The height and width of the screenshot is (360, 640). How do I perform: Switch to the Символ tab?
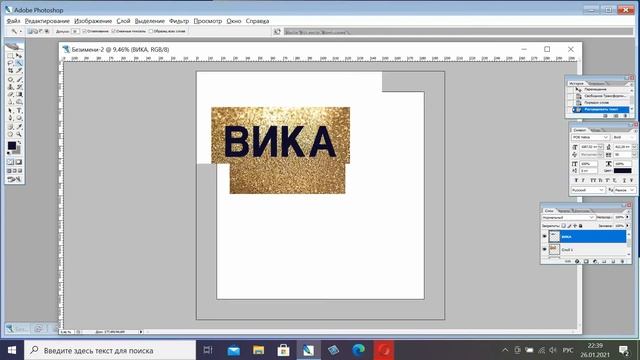(580, 130)
